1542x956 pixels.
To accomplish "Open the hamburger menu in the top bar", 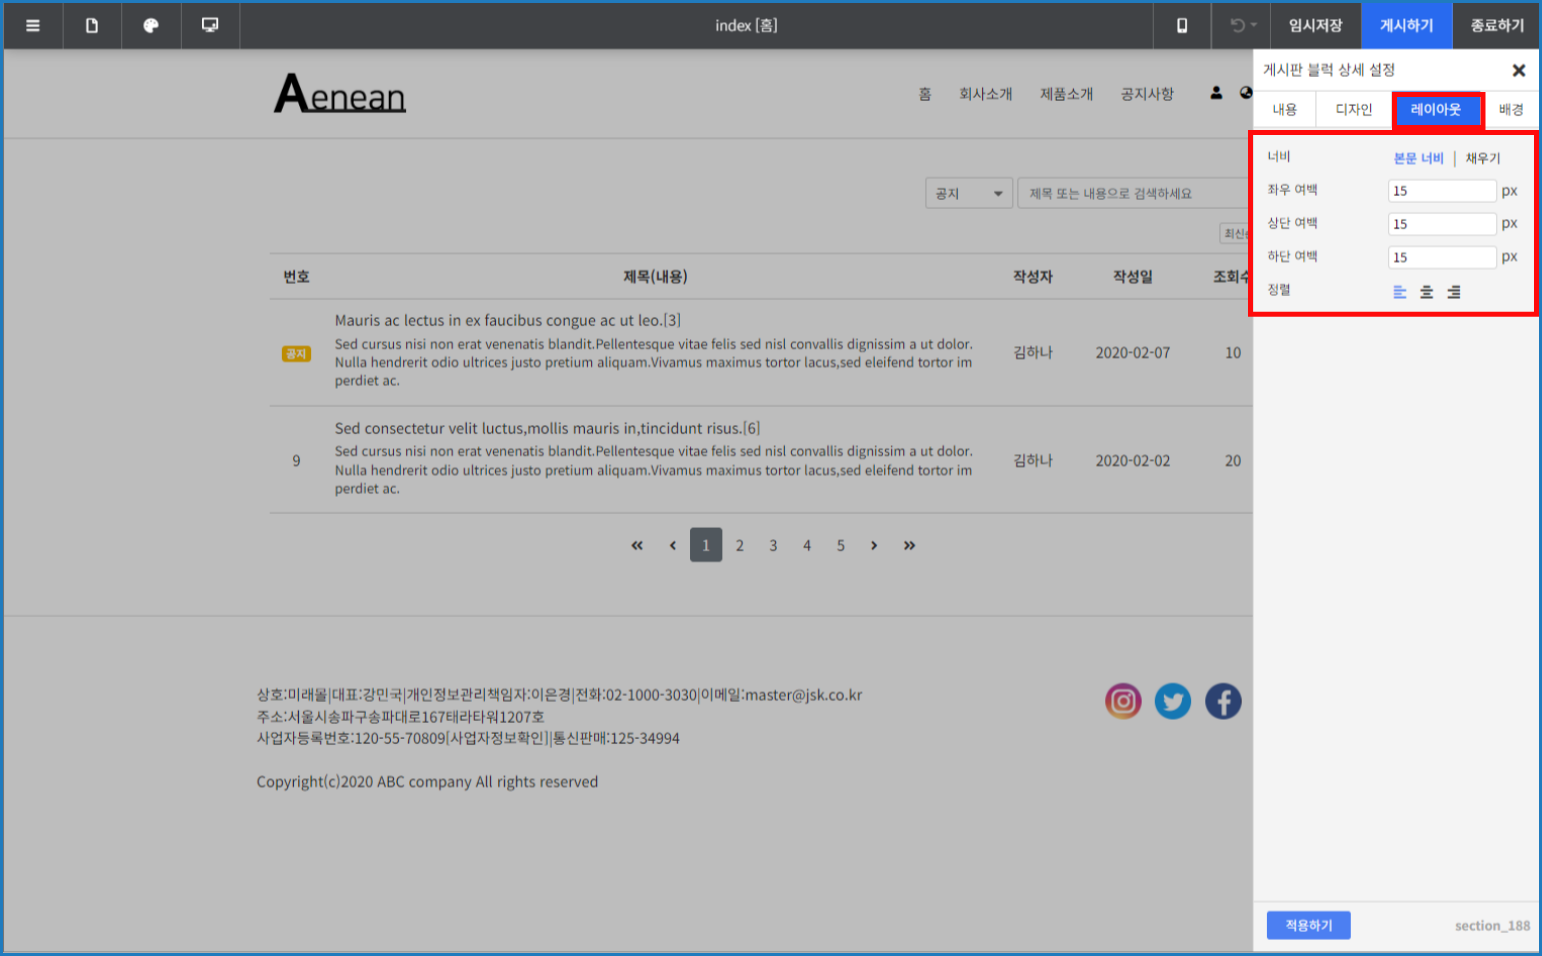I will (33, 25).
